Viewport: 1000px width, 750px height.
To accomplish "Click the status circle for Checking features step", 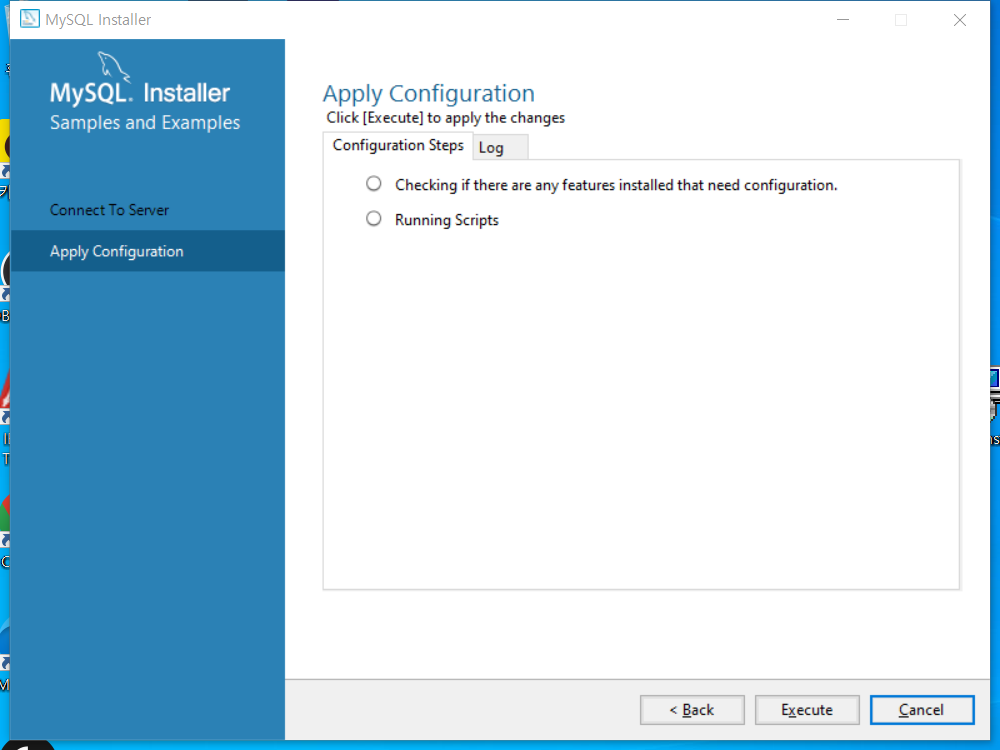I will pyautogui.click(x=374, y=184).
